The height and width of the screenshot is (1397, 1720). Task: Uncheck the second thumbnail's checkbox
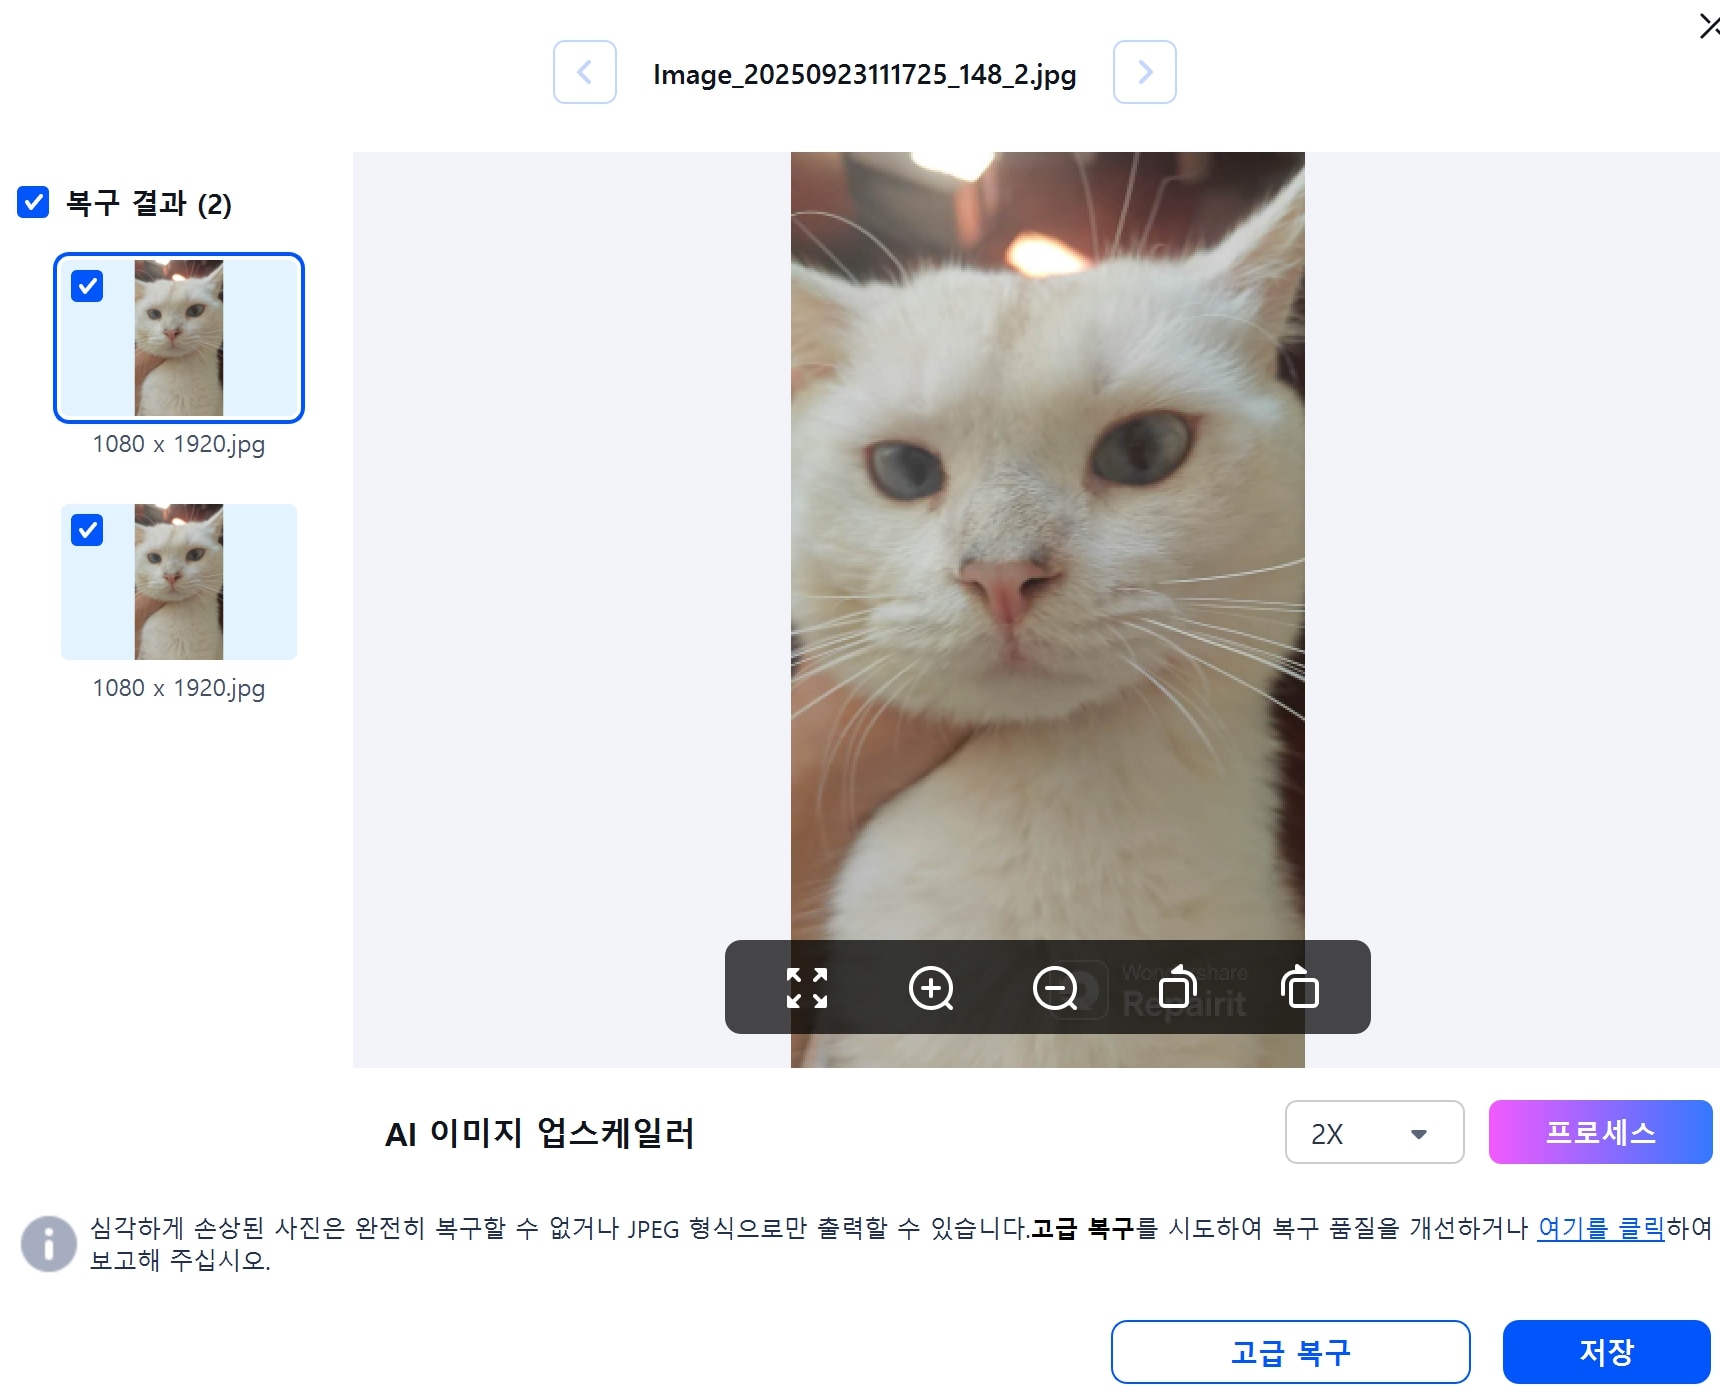[x=87, y=530]
